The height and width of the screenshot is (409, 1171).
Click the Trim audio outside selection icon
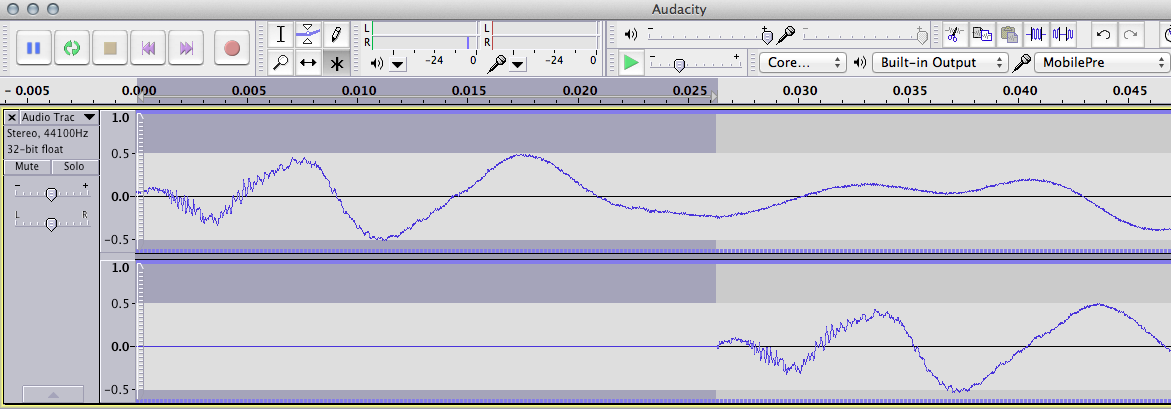[1036, 34]
